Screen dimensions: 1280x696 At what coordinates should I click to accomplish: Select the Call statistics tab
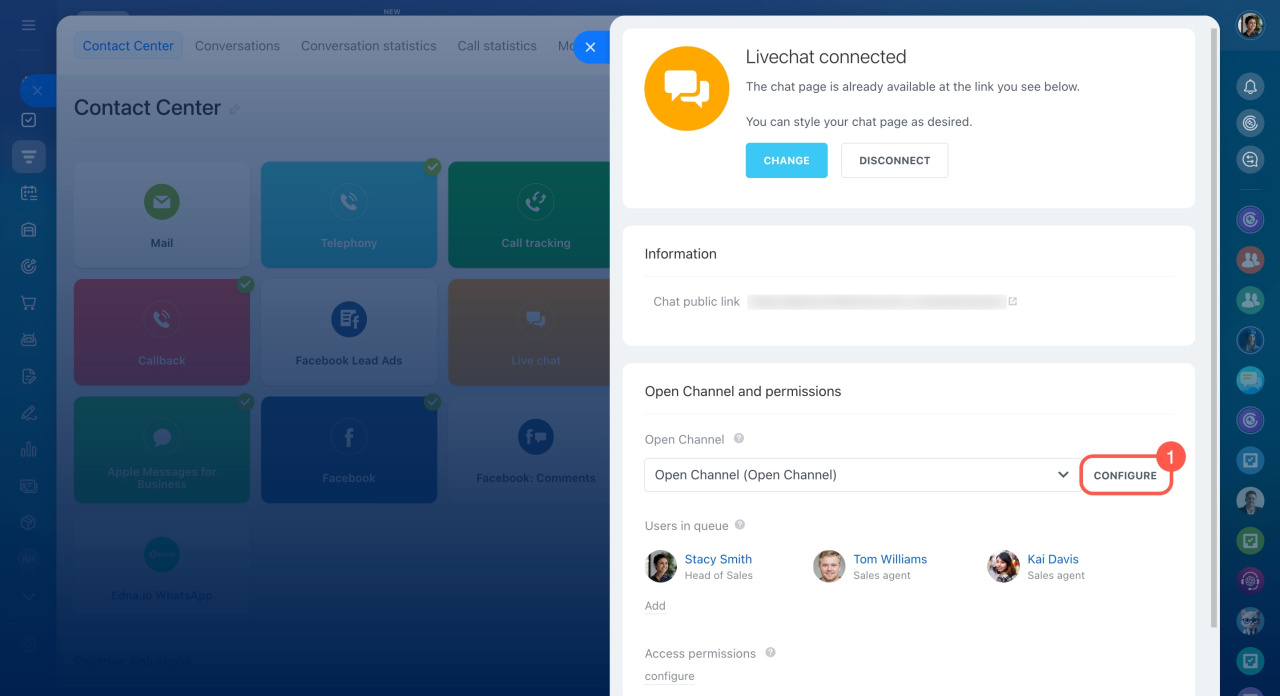pos(497,46)
